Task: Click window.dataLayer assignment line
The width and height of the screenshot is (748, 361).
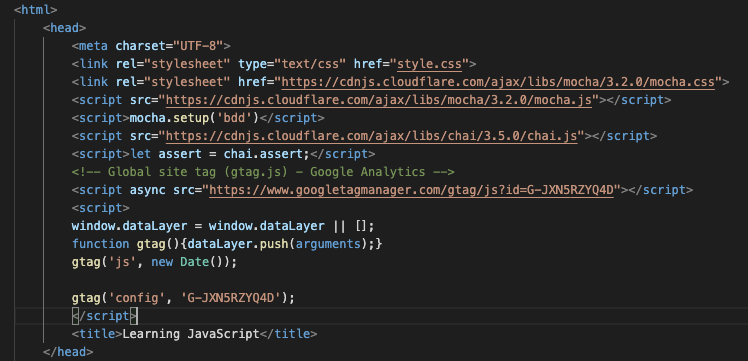Action: tap(223, 226)
